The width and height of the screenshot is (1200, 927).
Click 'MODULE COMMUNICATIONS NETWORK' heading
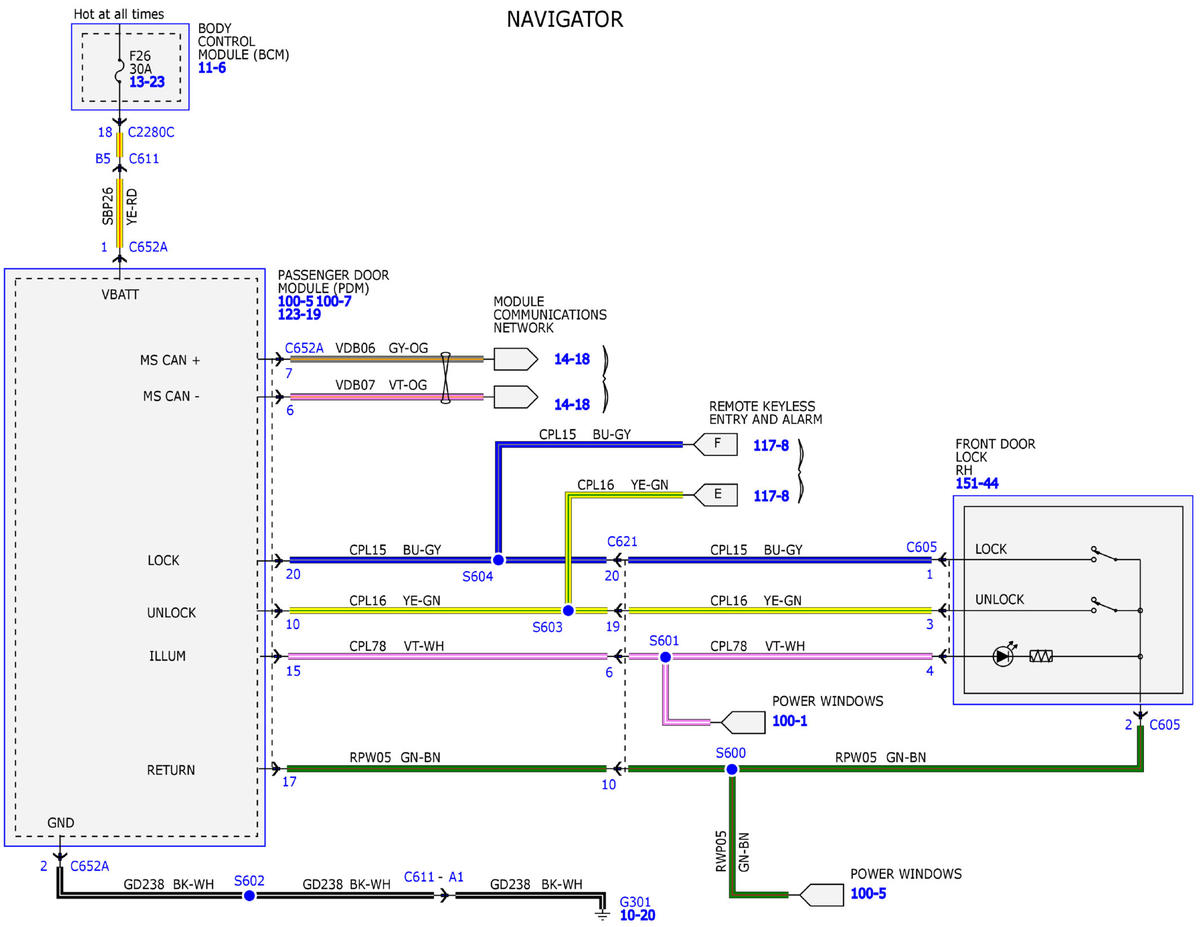[550, 314]
